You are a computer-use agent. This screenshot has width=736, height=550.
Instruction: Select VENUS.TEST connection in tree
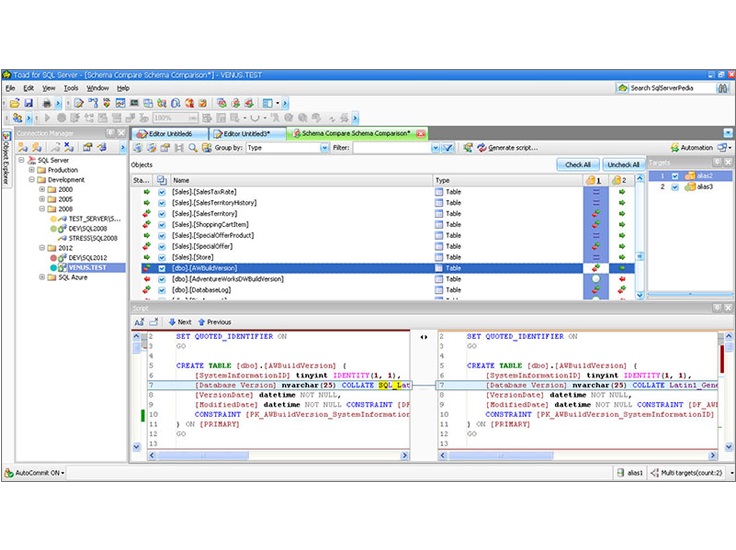click(87, 267)
